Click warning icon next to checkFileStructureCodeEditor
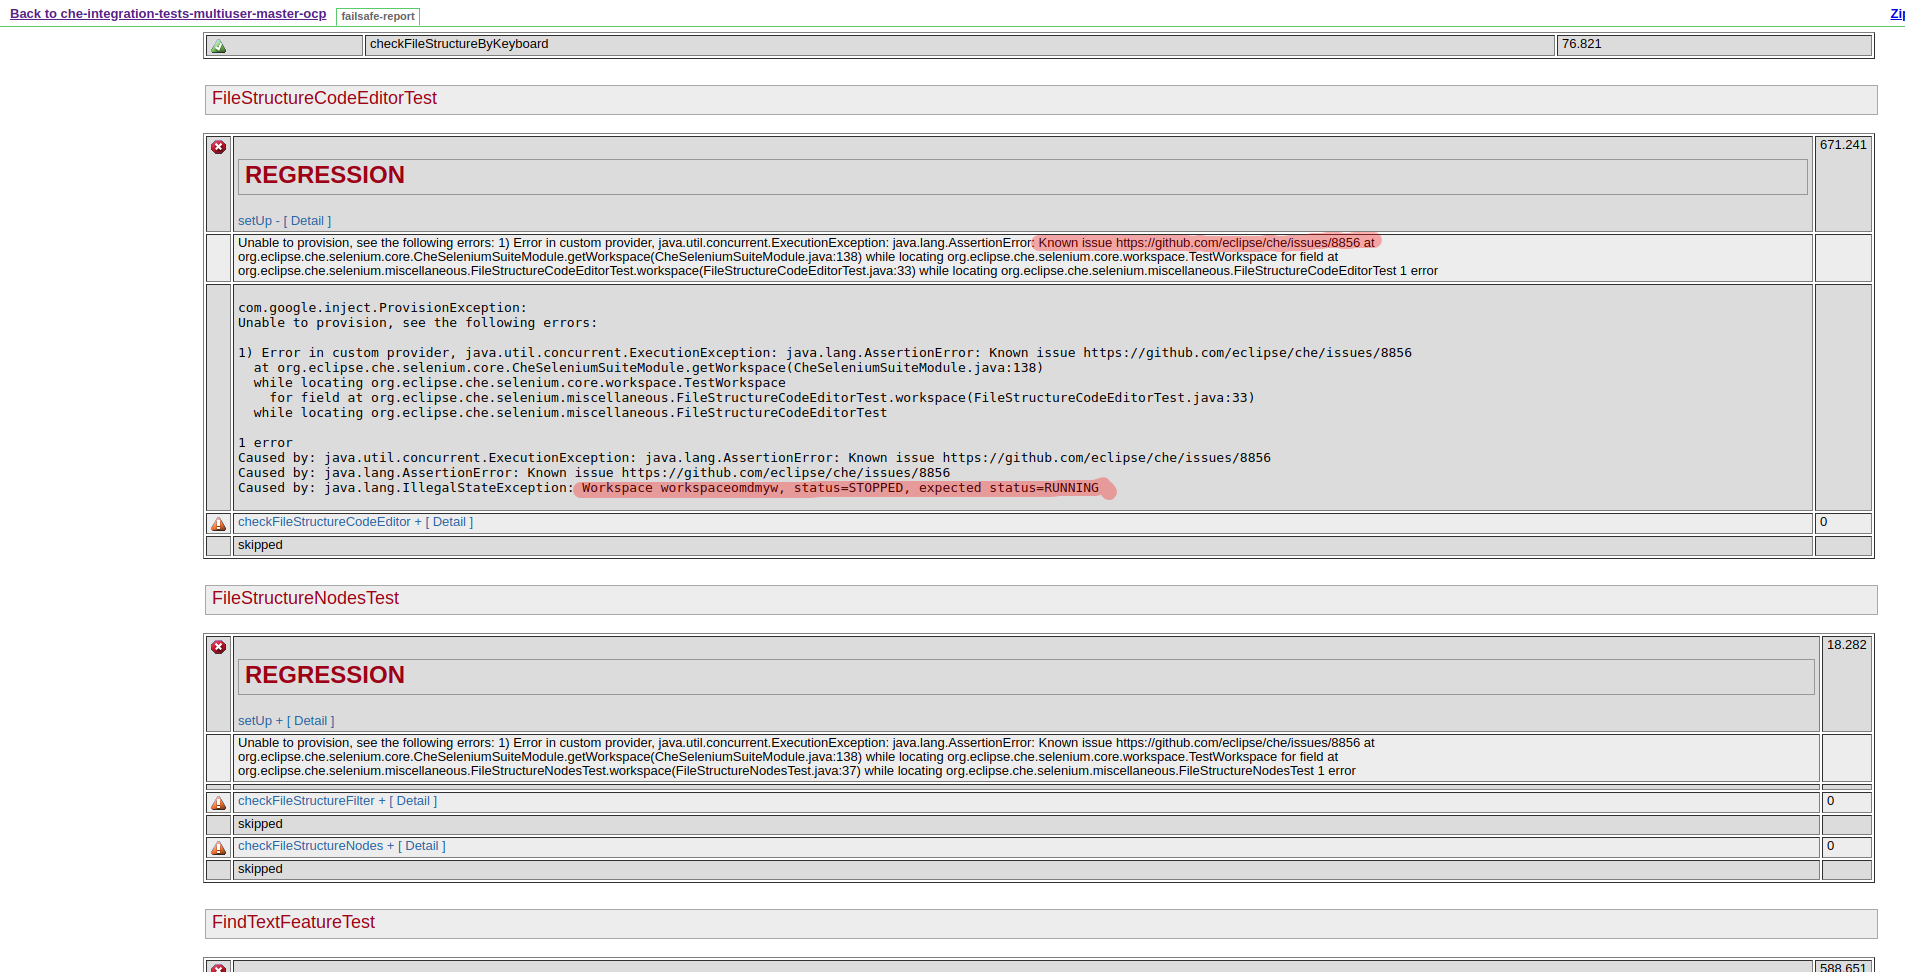 (x=219, y=524)
